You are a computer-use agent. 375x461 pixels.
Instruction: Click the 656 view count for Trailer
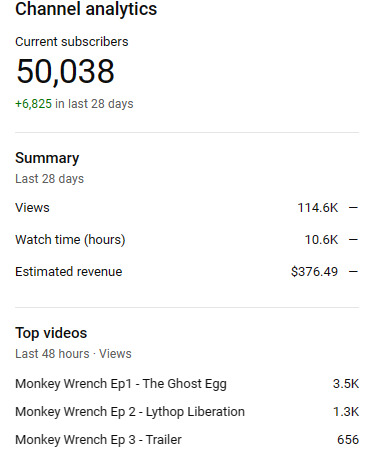tap(348, 440)
